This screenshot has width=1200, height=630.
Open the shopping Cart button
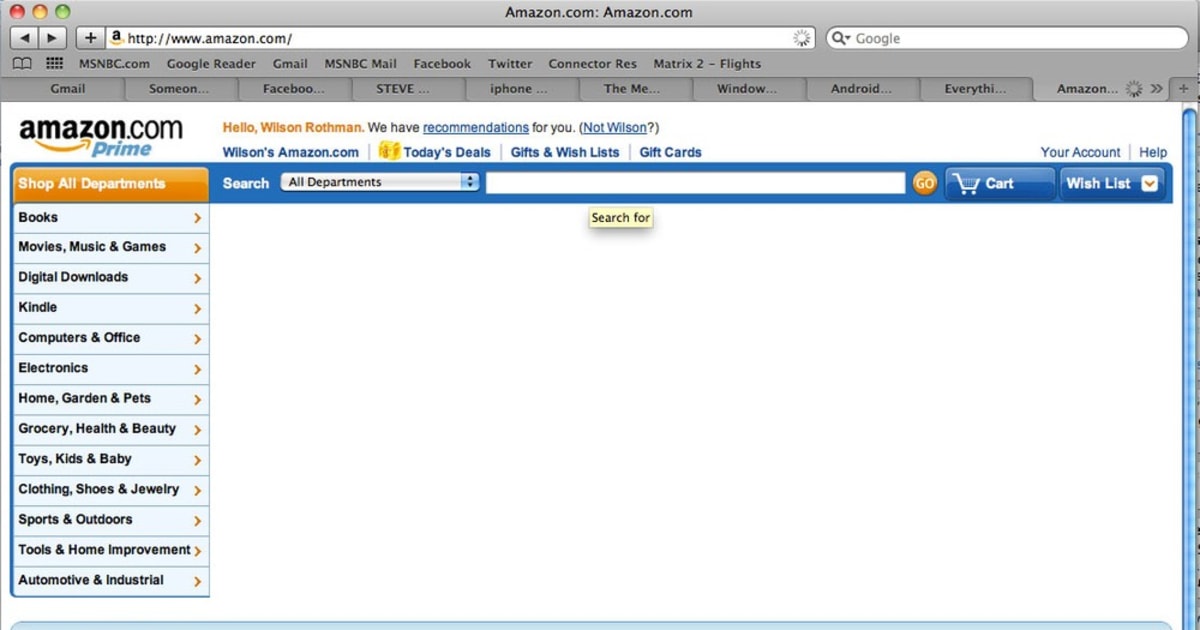tap(1000, 183)
